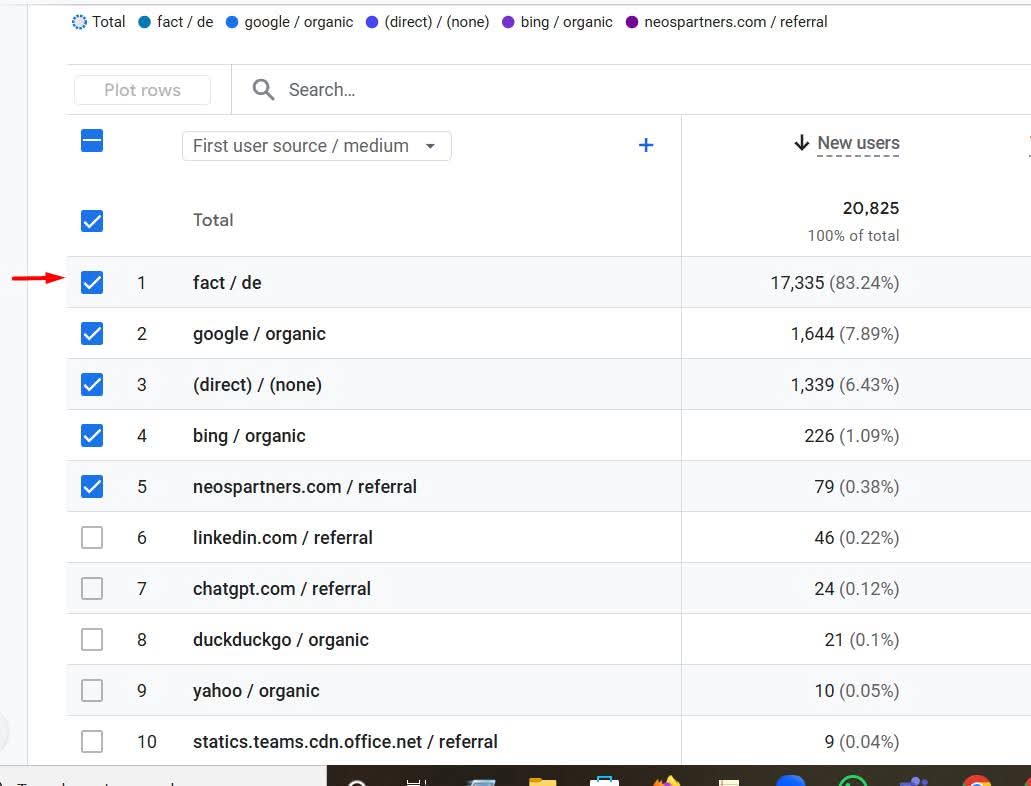
Task: Click the descending sort arrow beside New users
Action: coord(801,143)
